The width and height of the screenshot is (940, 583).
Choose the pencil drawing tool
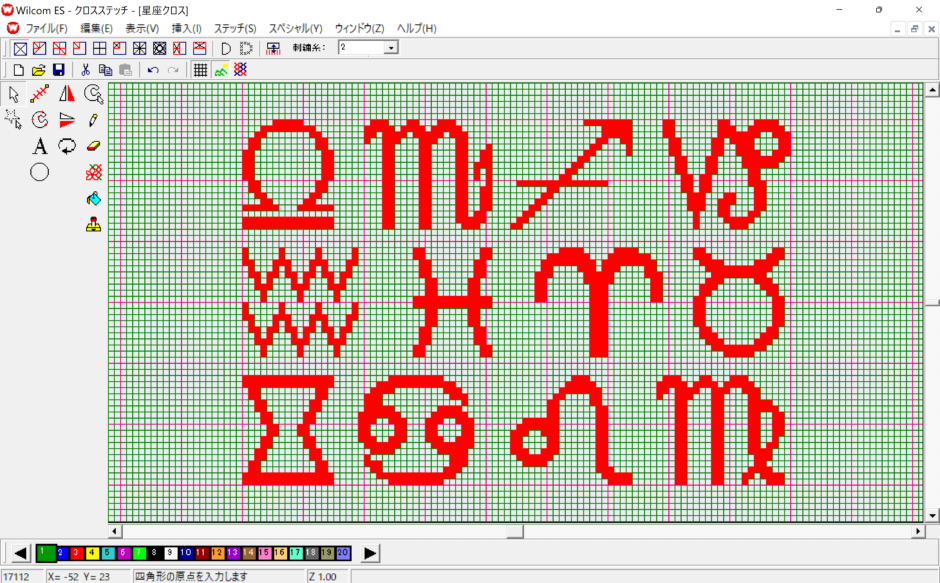(93, 120)
